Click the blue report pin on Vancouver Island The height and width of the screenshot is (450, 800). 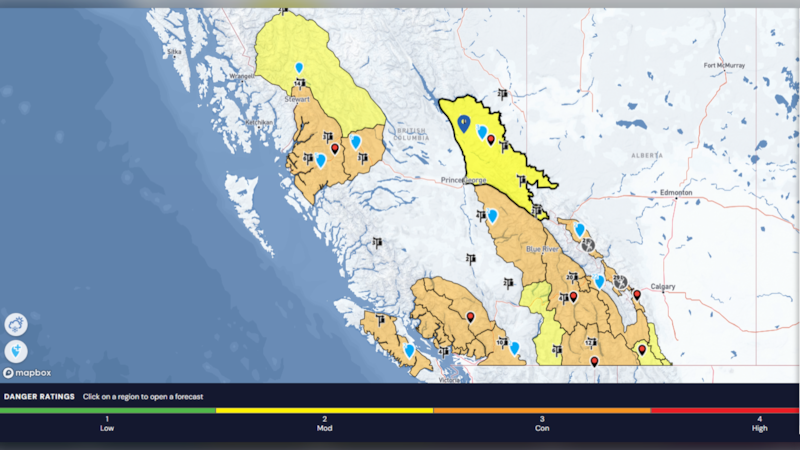click(409, 350)
